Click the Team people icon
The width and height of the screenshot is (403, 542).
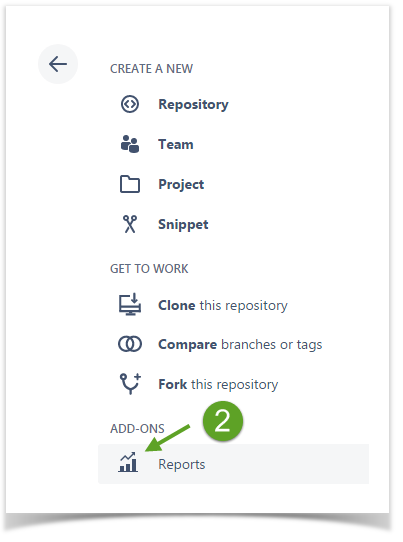tap(130, 144)
